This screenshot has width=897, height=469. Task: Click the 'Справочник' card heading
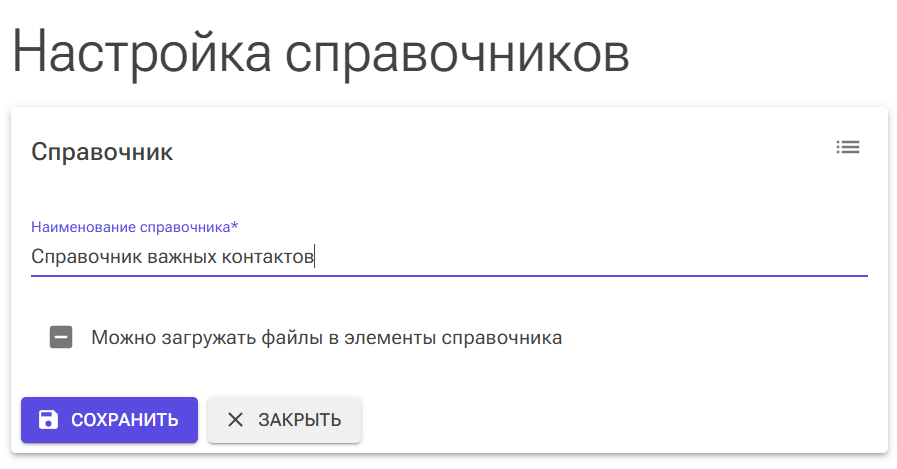point(102,152)
